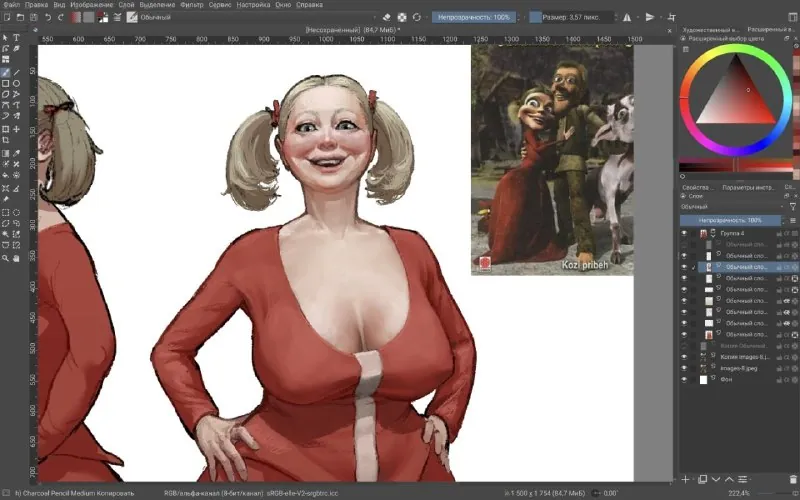Open the Файл menu
800x500 pixels.
[x=11, y=5]
